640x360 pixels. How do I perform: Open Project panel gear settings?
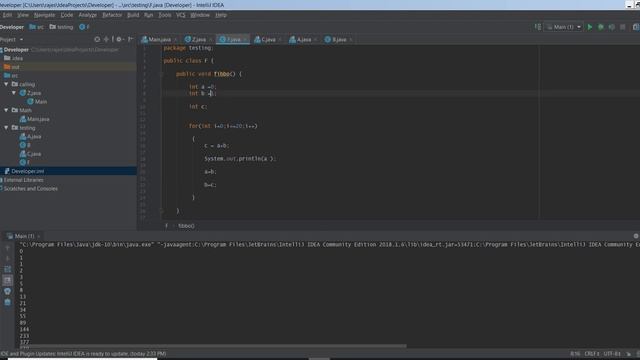[x=120, y=39]
